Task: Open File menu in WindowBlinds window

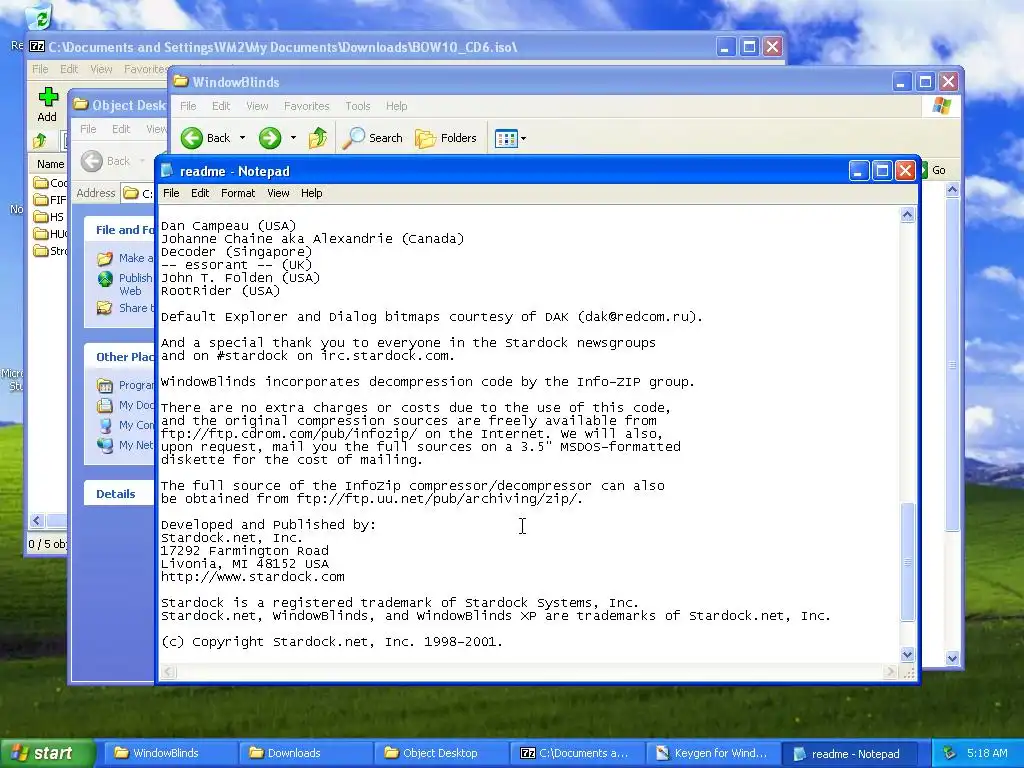Action: click(188, 106)
